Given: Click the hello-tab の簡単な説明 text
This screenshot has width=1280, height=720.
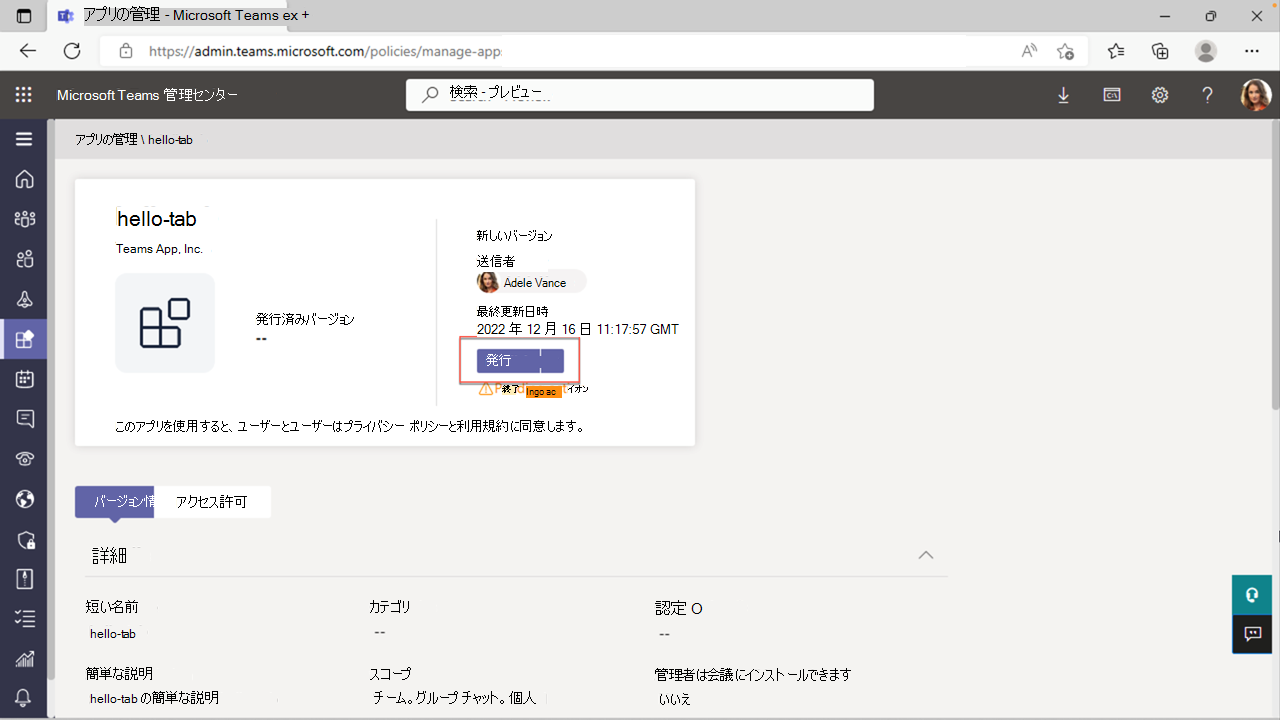Looking at the screenshot, I should (154, 698).
